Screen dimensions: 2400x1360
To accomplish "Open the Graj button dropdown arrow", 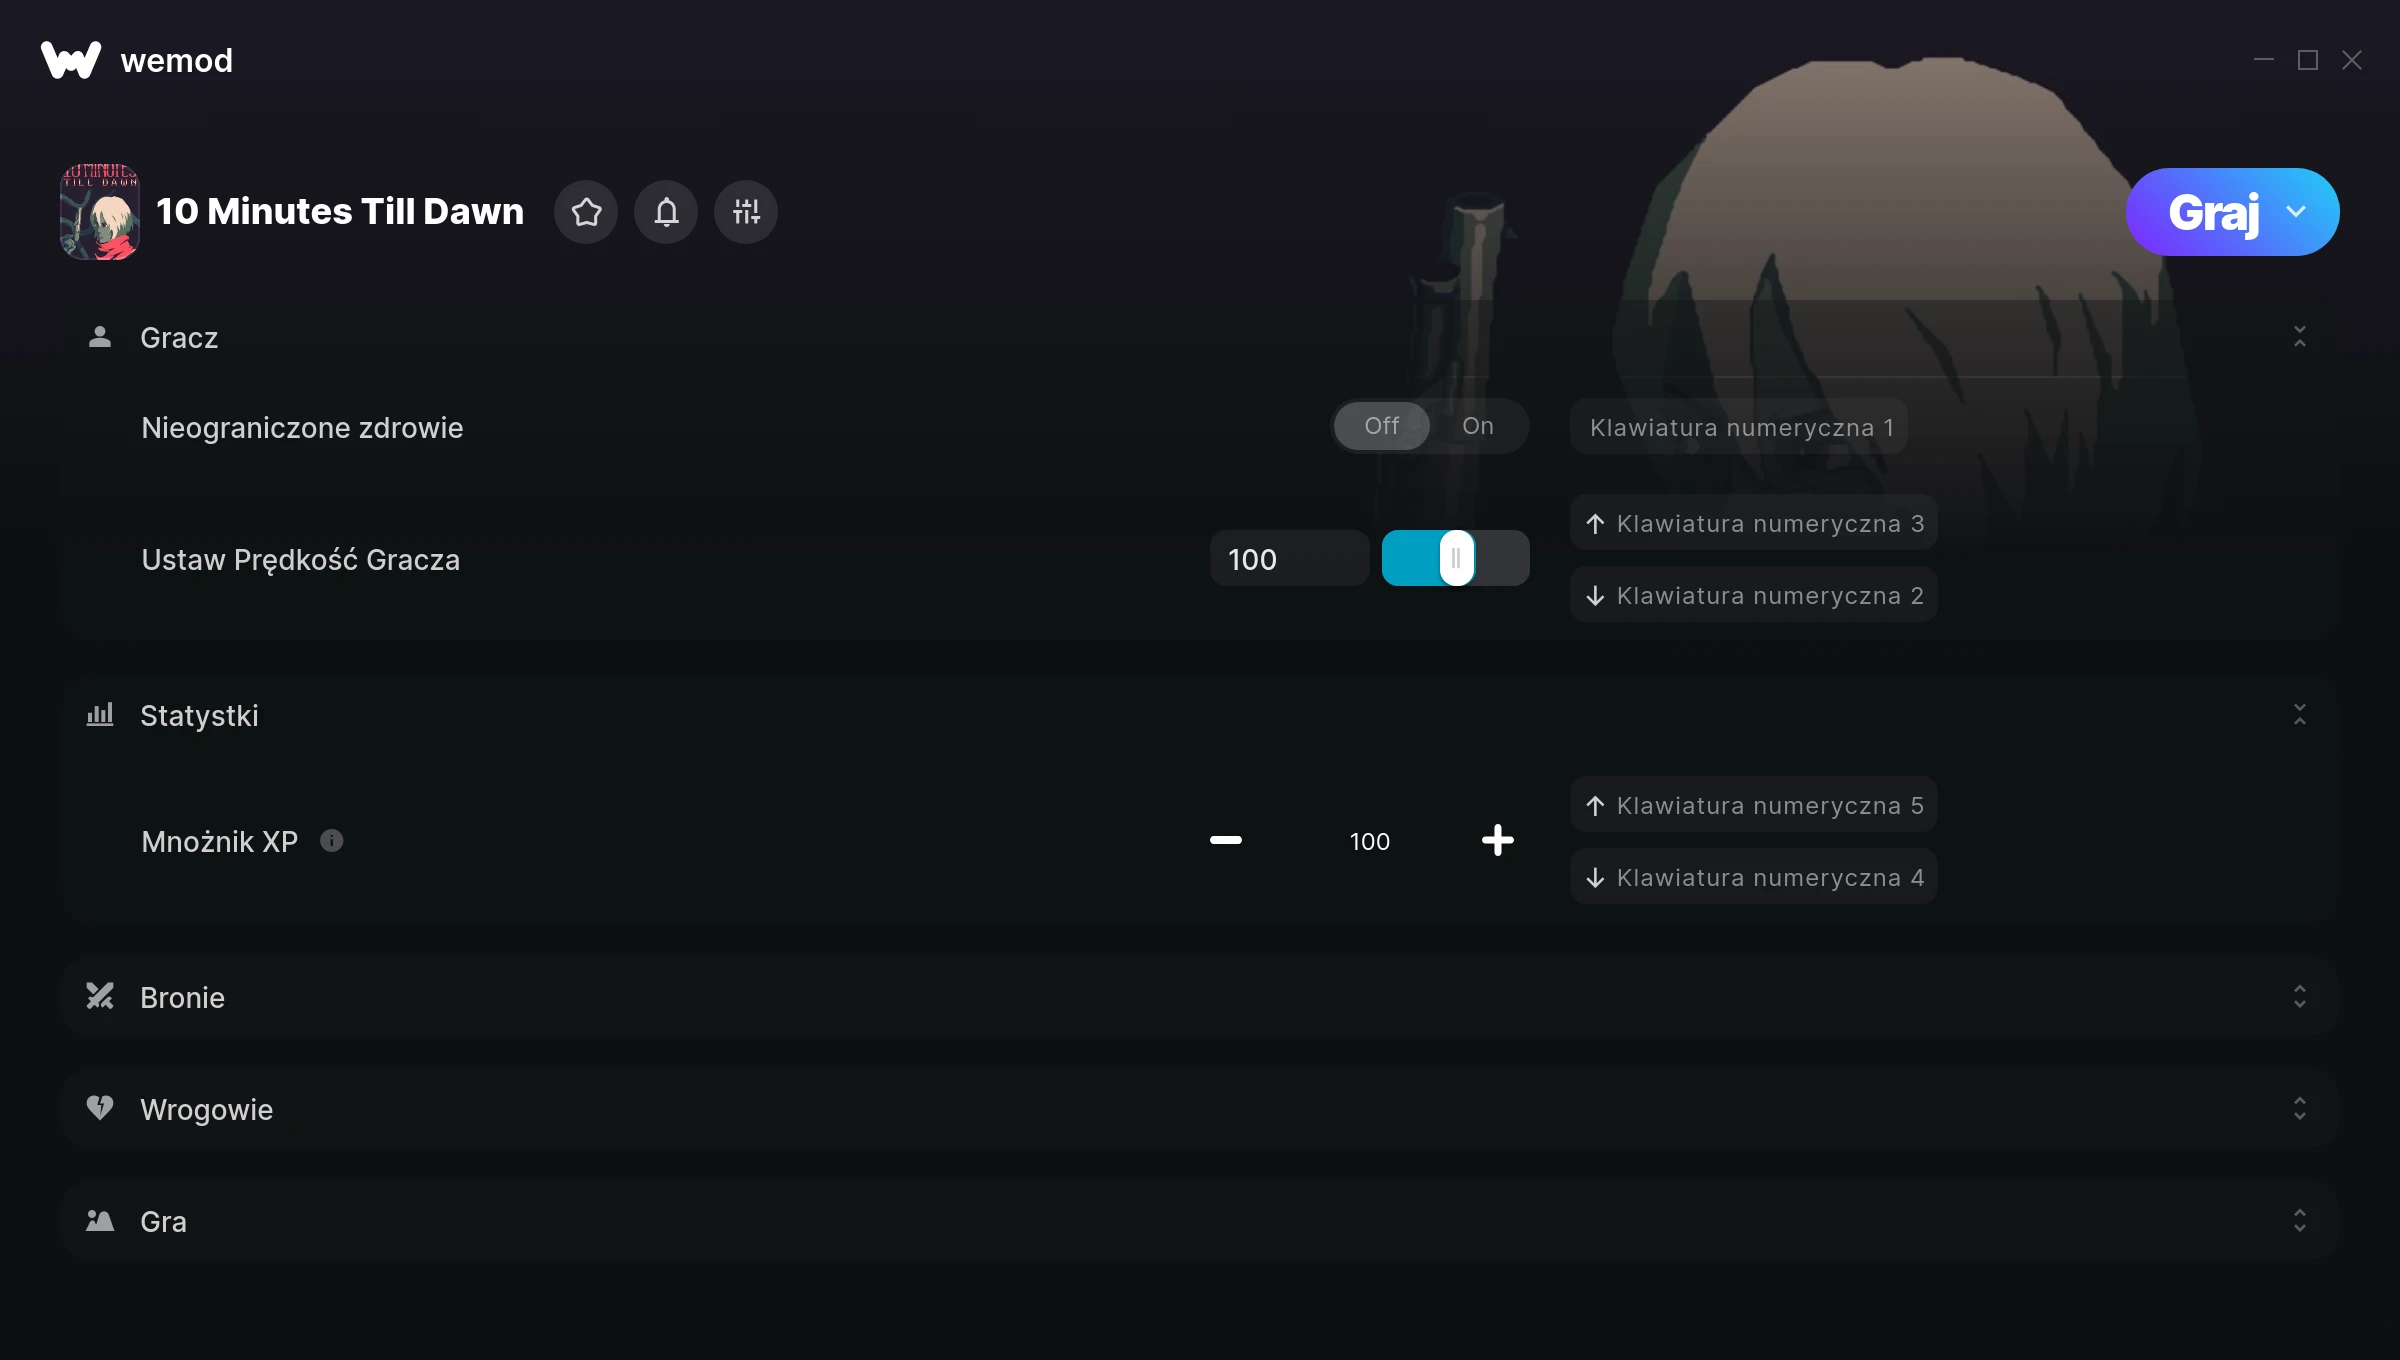I will (2296, 212).
